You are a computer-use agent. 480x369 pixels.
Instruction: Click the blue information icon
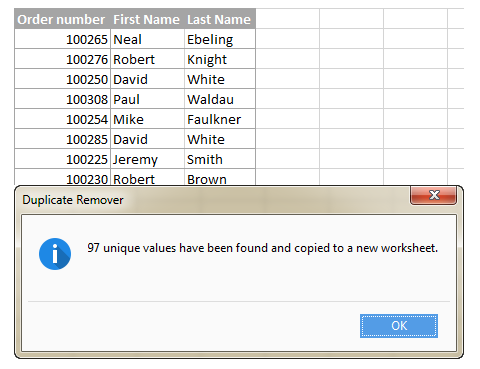(x=55, y=254)
